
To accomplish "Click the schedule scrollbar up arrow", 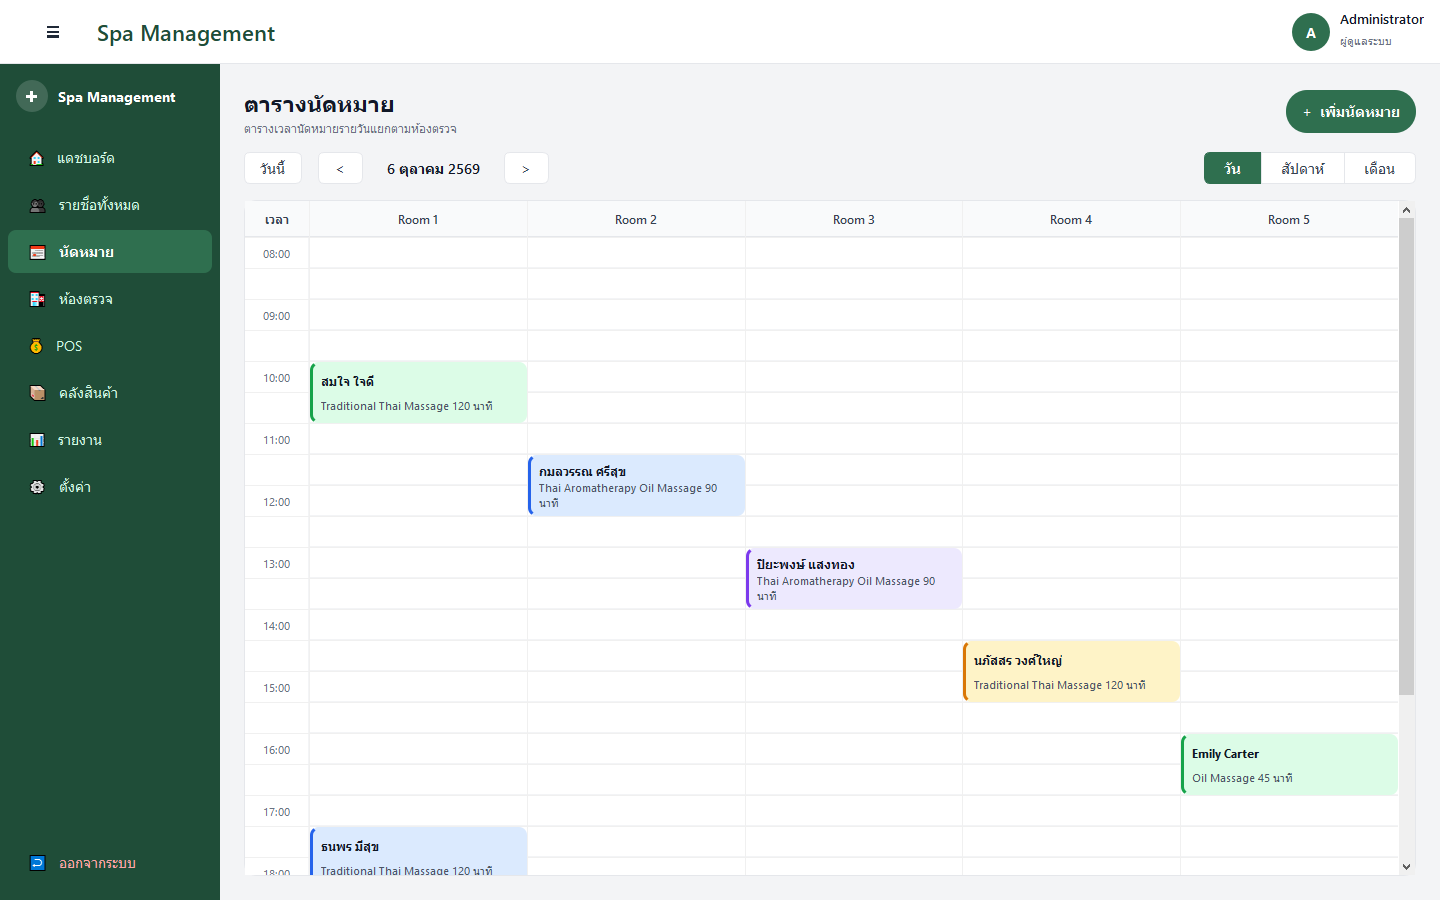I will point(1407,210).
